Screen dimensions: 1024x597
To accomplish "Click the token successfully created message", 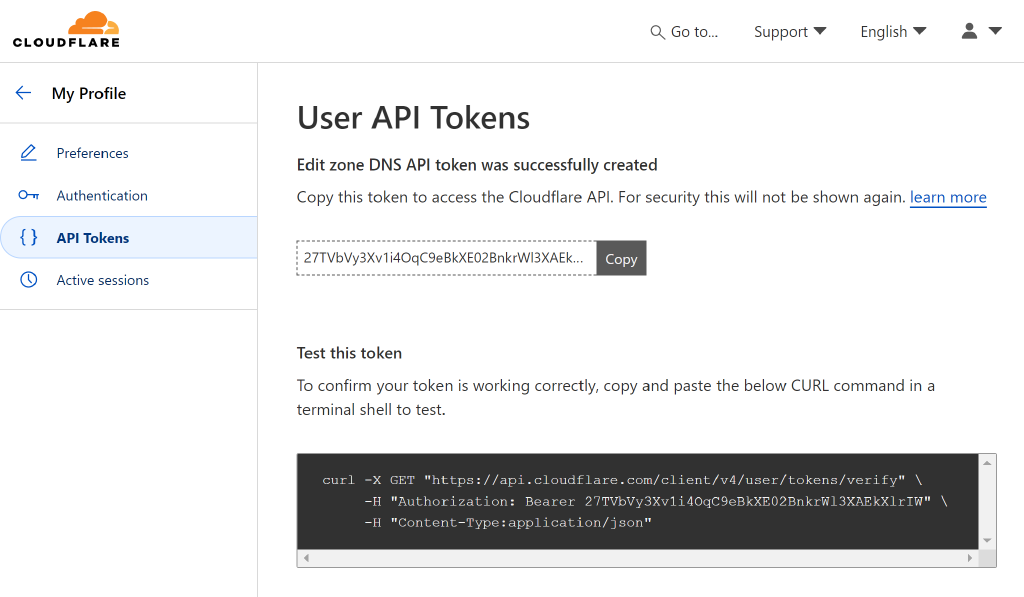I will (x=477, y=165).
